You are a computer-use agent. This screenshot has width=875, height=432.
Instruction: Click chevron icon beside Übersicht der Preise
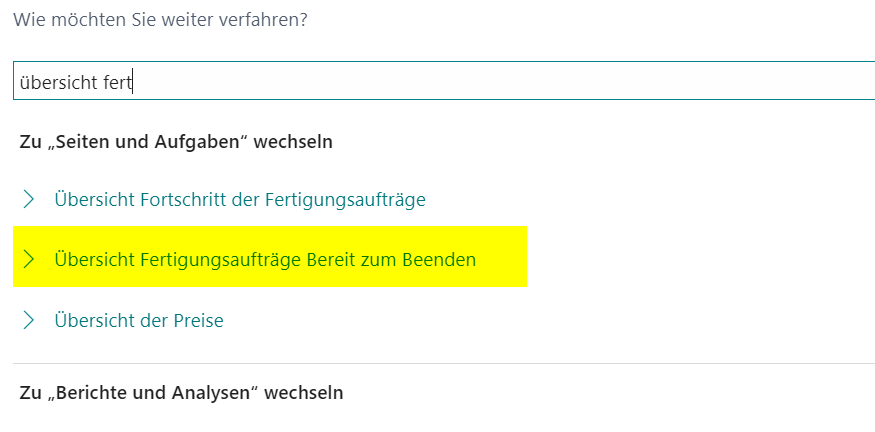pos(28,320)
